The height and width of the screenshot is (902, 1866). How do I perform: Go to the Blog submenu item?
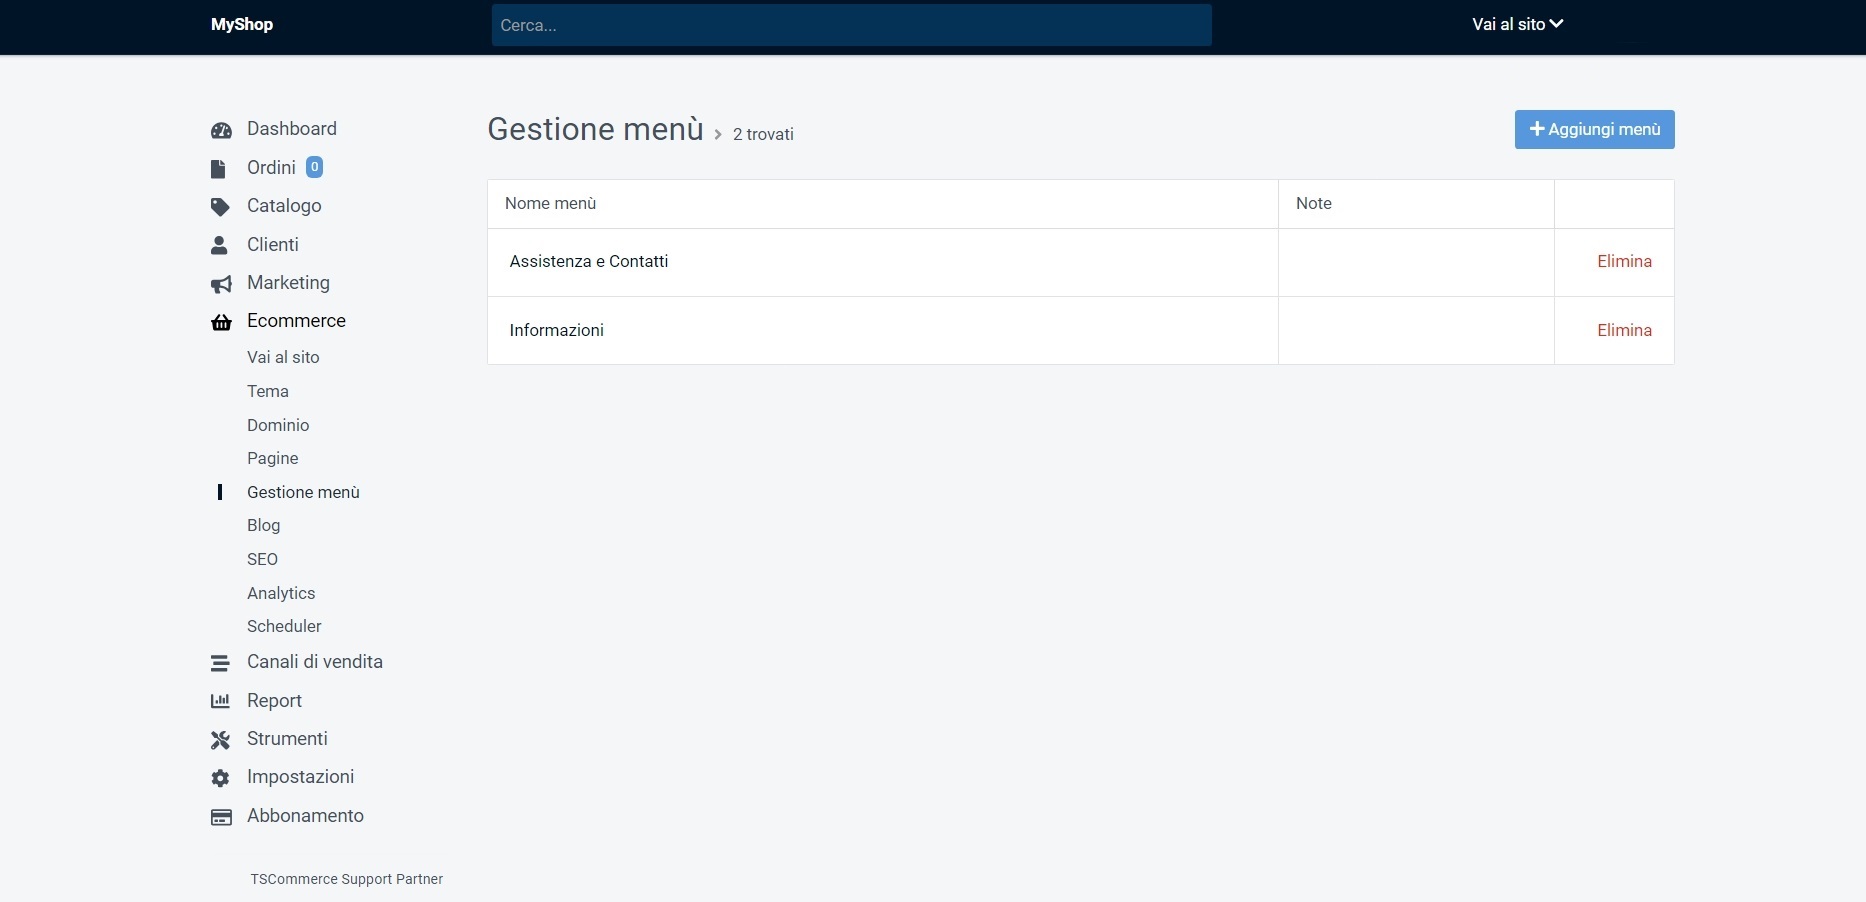pyautogui.click(x=263, y=525)
